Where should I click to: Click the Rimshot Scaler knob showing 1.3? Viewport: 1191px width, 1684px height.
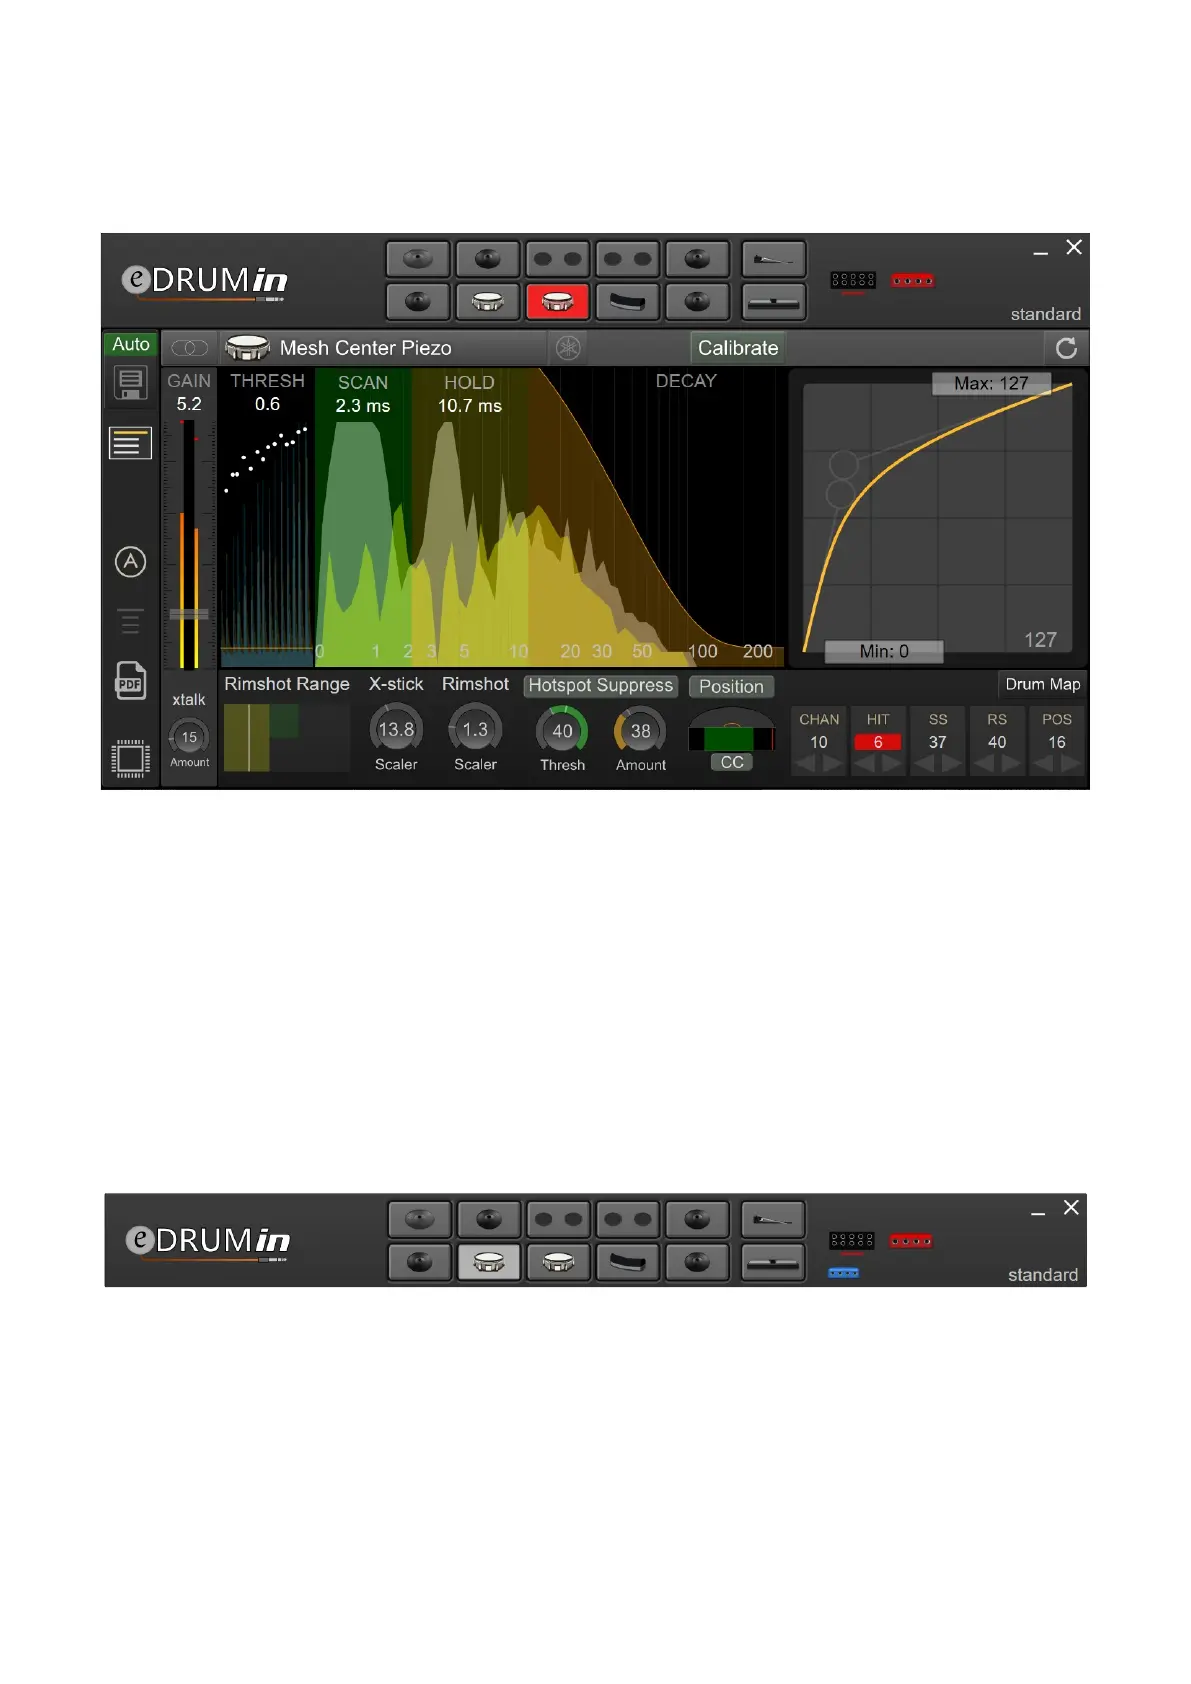click(x=475, y=730)
